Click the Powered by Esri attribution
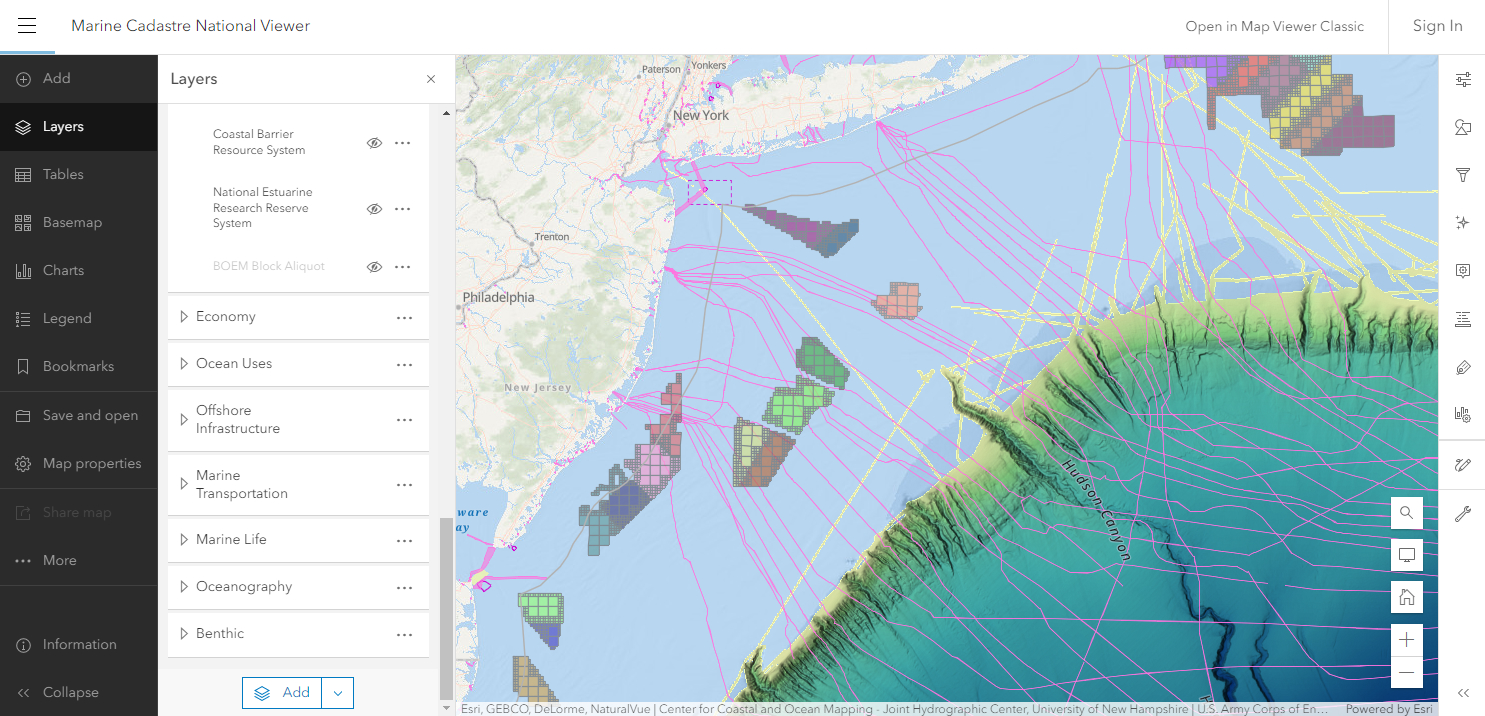The image size is (1485, 716). coord(1389,709)
